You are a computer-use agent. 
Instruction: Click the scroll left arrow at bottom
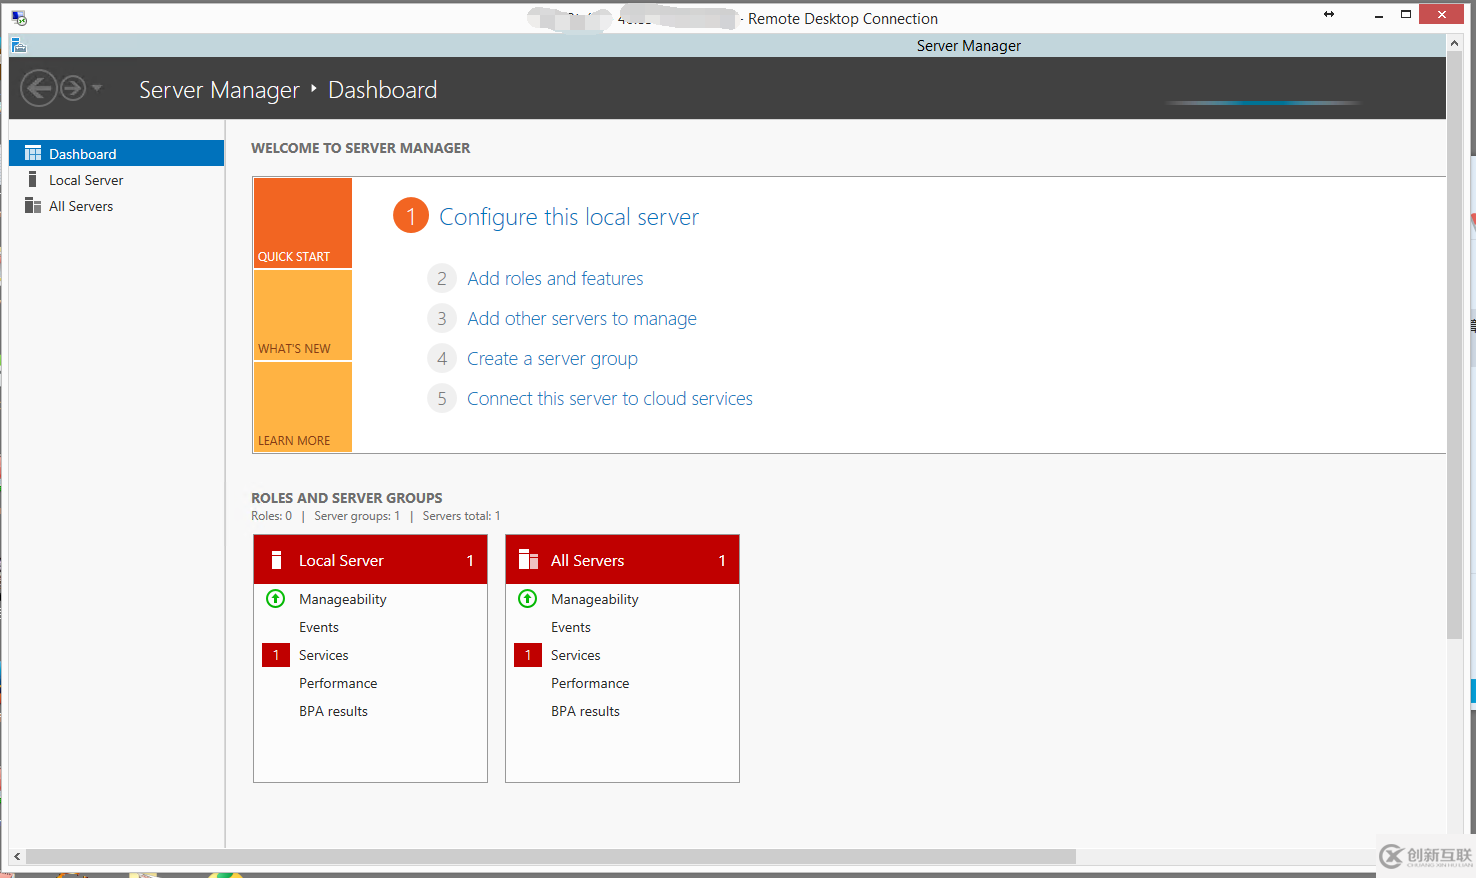pos(17,857)
